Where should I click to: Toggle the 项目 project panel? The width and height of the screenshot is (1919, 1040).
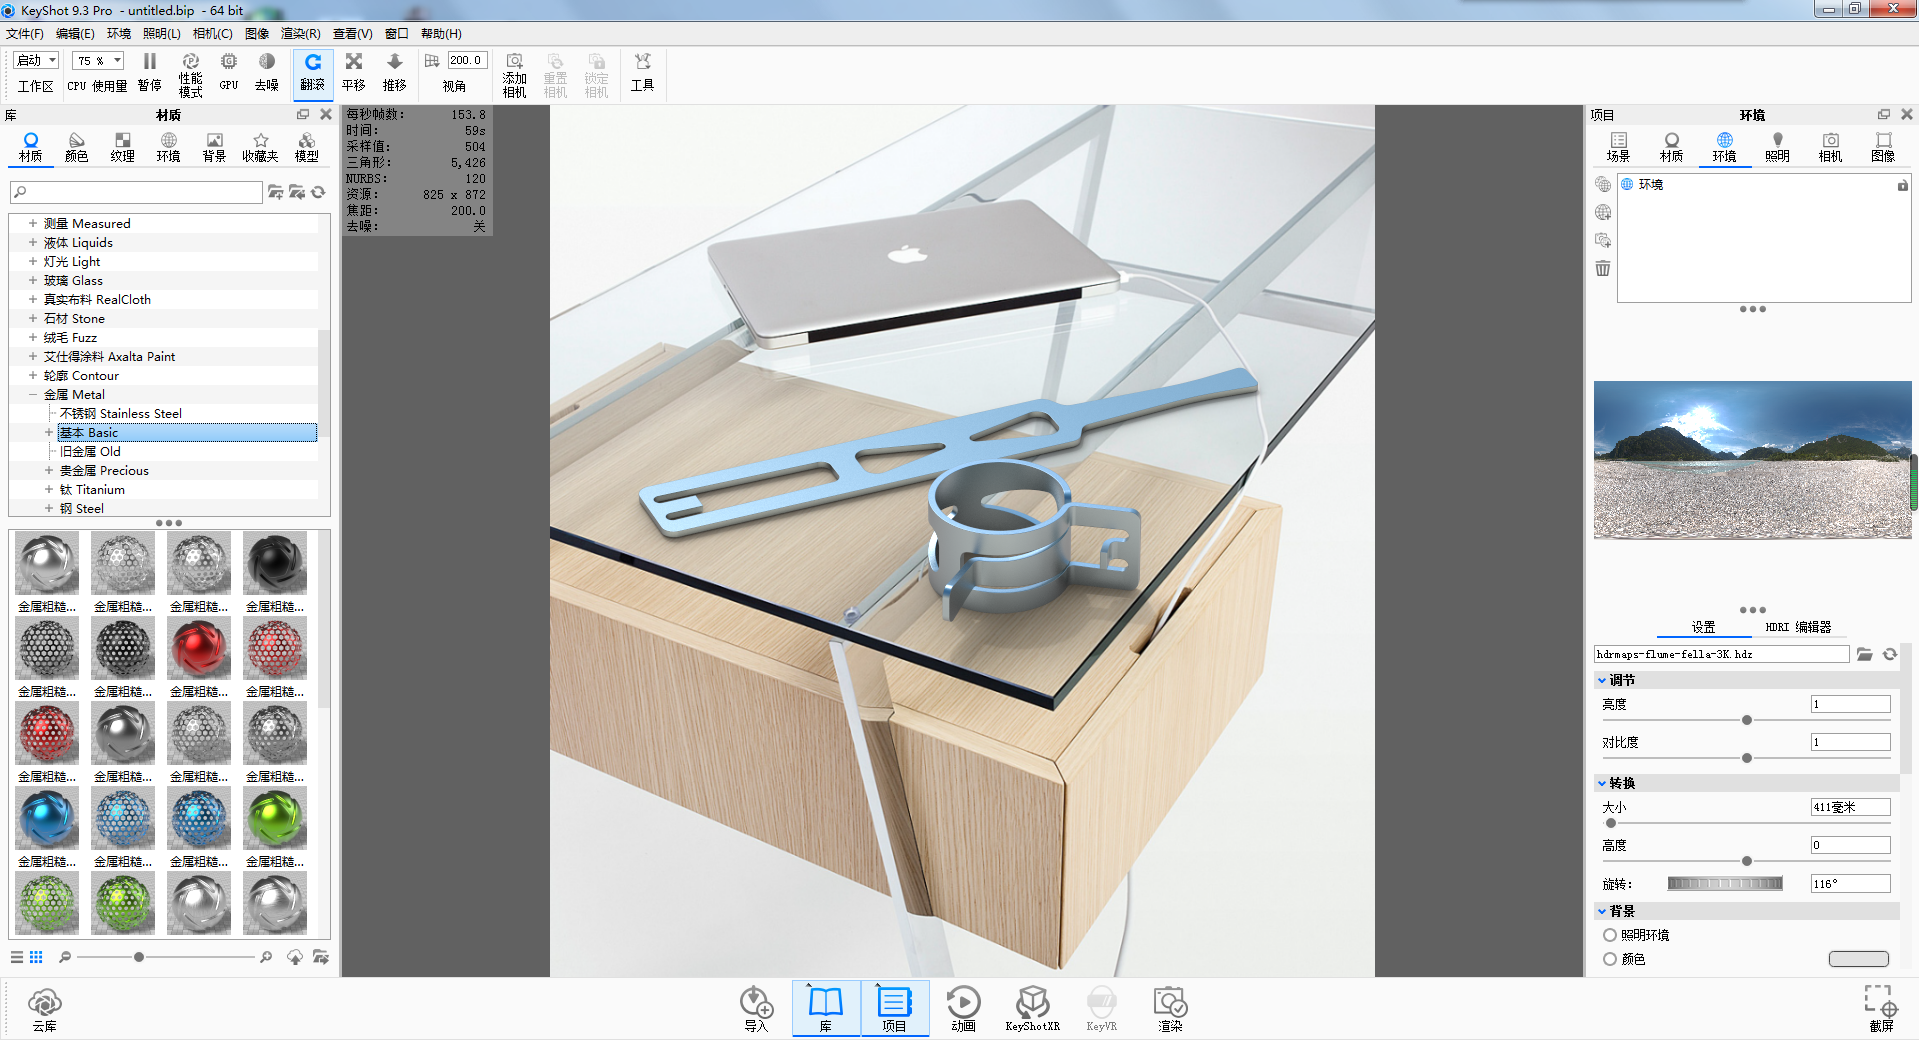coord(894,1008)
